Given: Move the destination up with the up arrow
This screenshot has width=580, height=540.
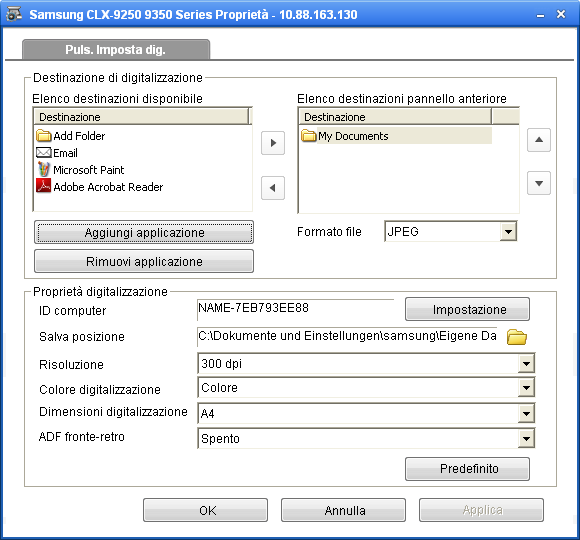Looking at the screenshot, I should (x=539, y=140).
